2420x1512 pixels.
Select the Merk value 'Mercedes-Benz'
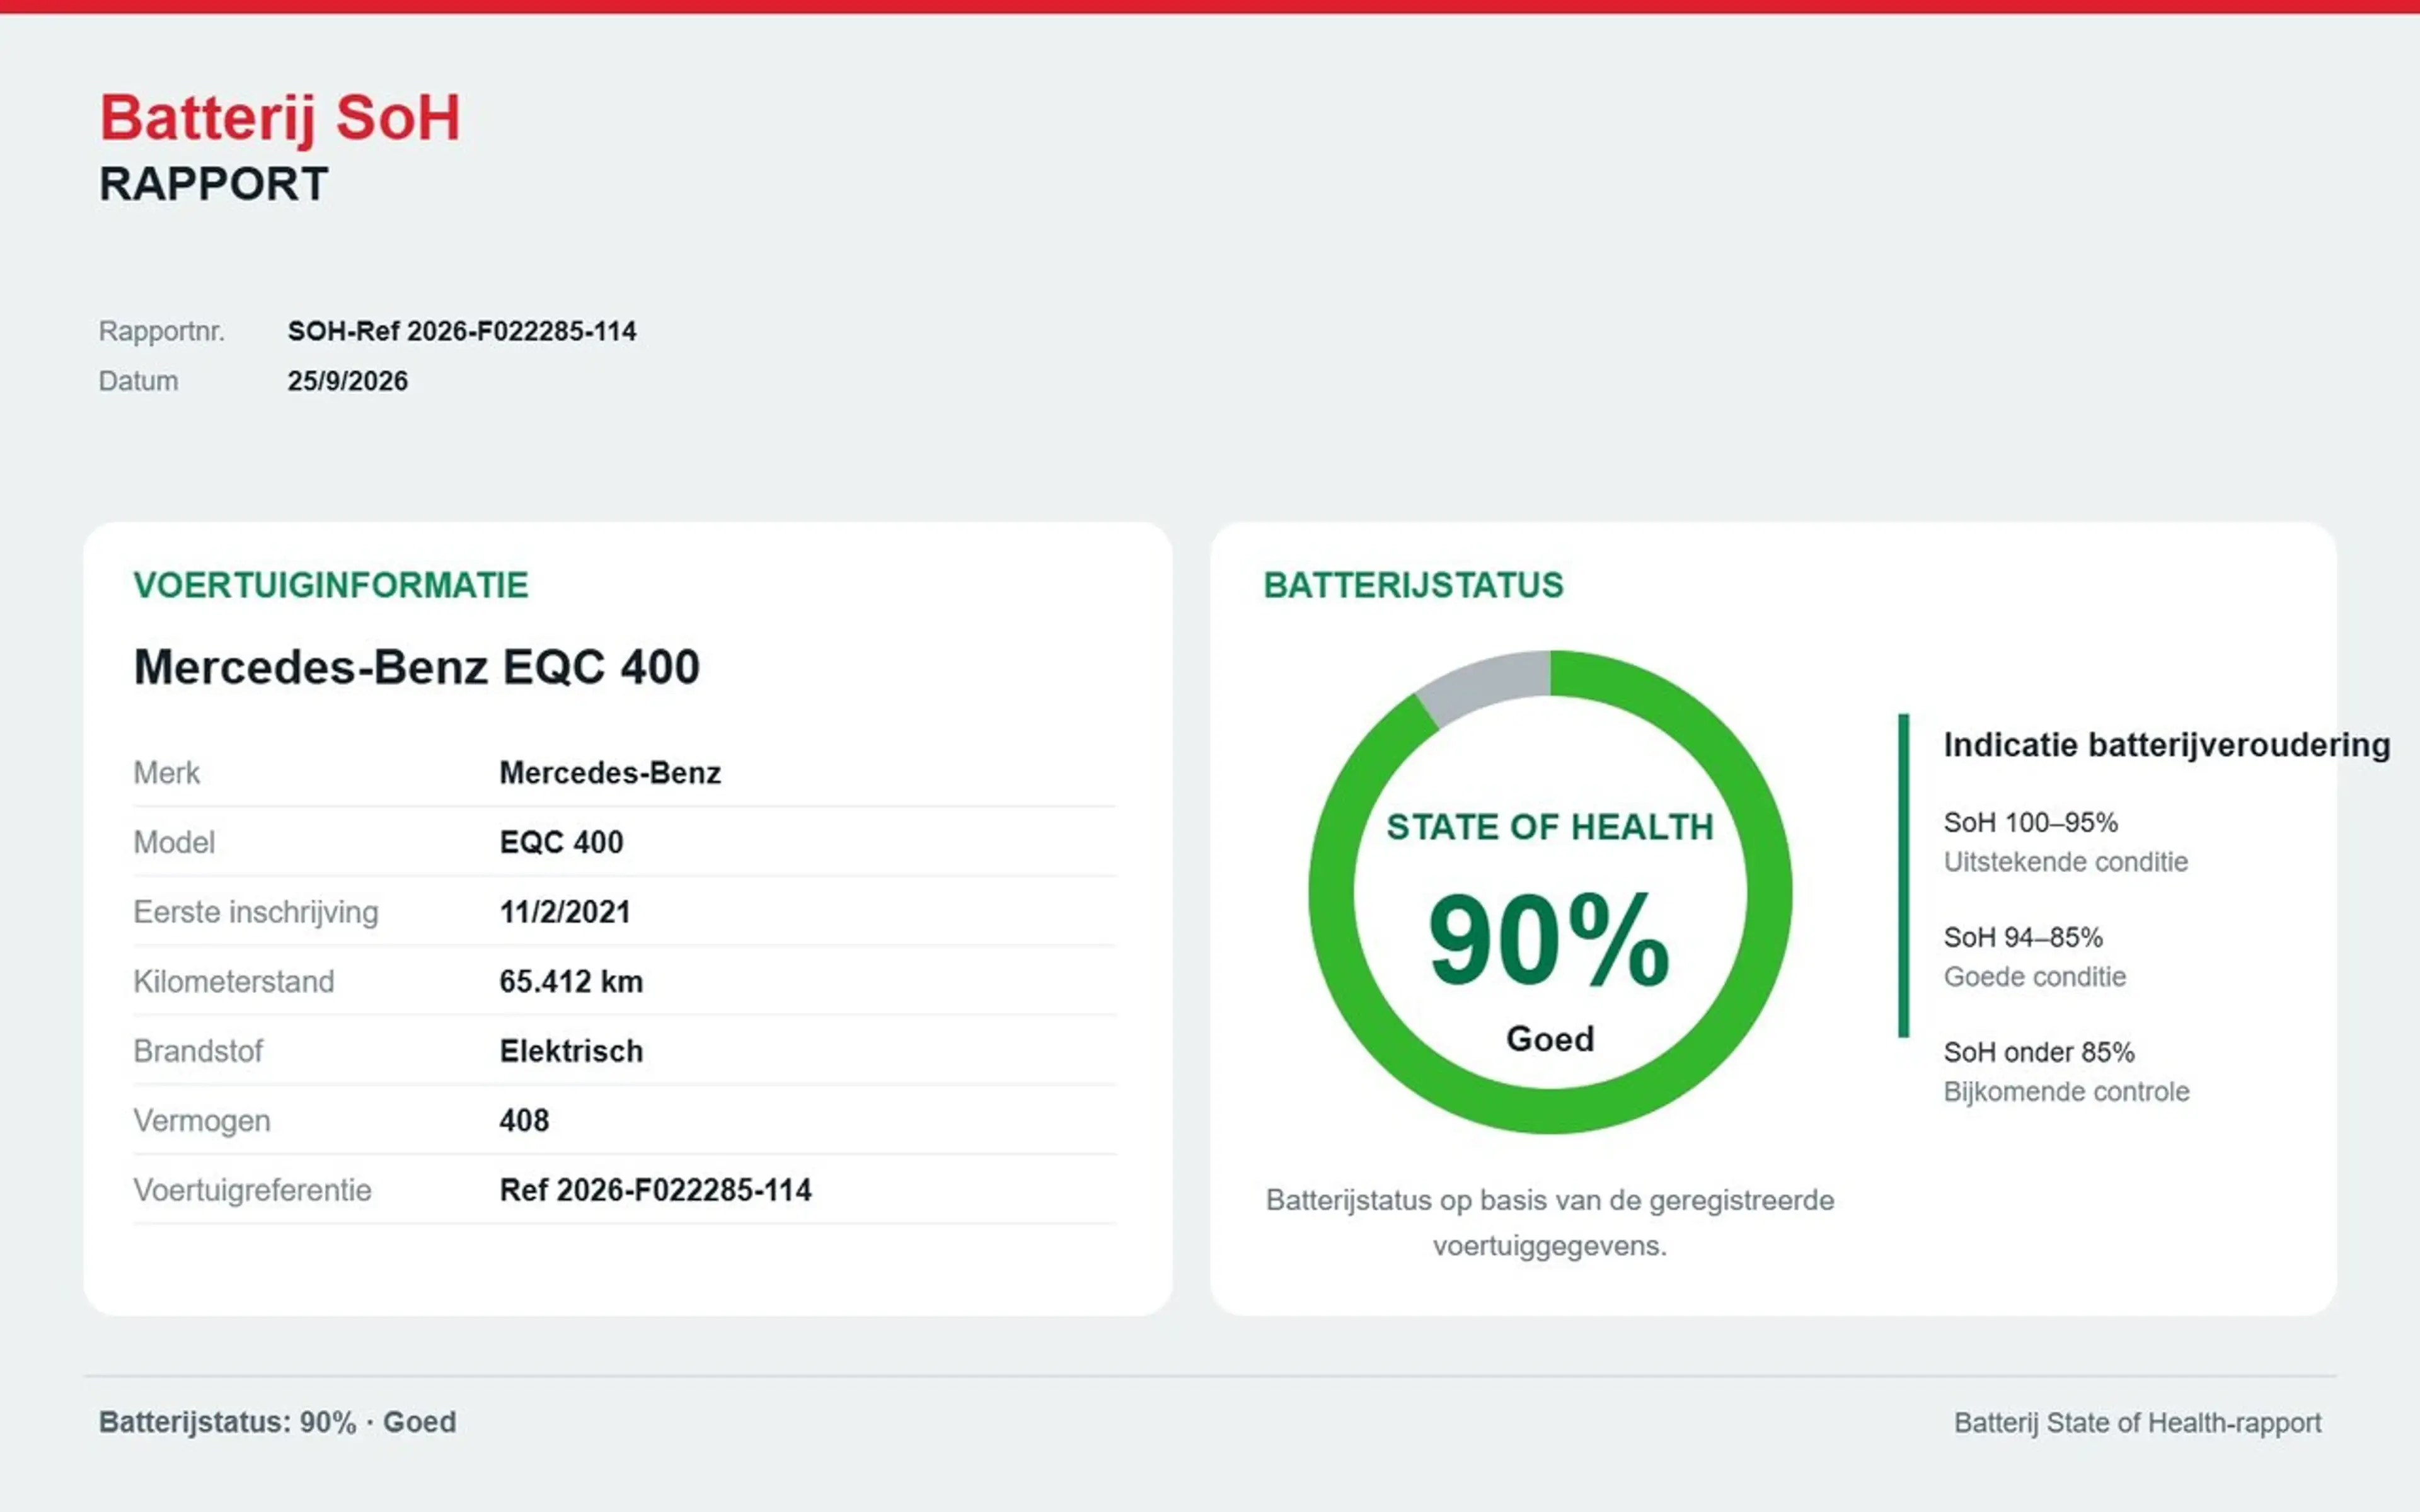tap(610, 773)
